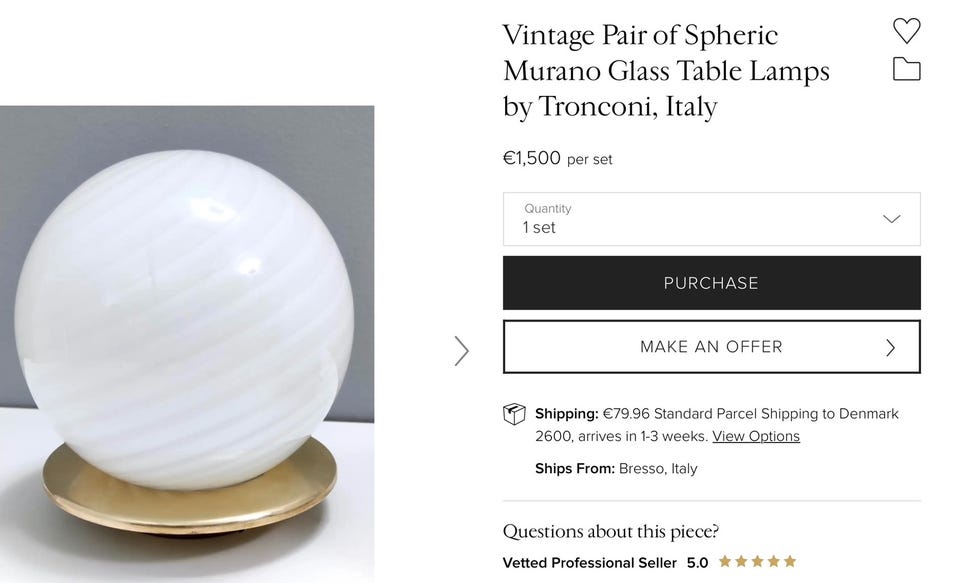Image resolution: width=960 pixels, height=583 pixels.
Task: Click the heart icon to favorite this item
Action: [x=906, y=31]
